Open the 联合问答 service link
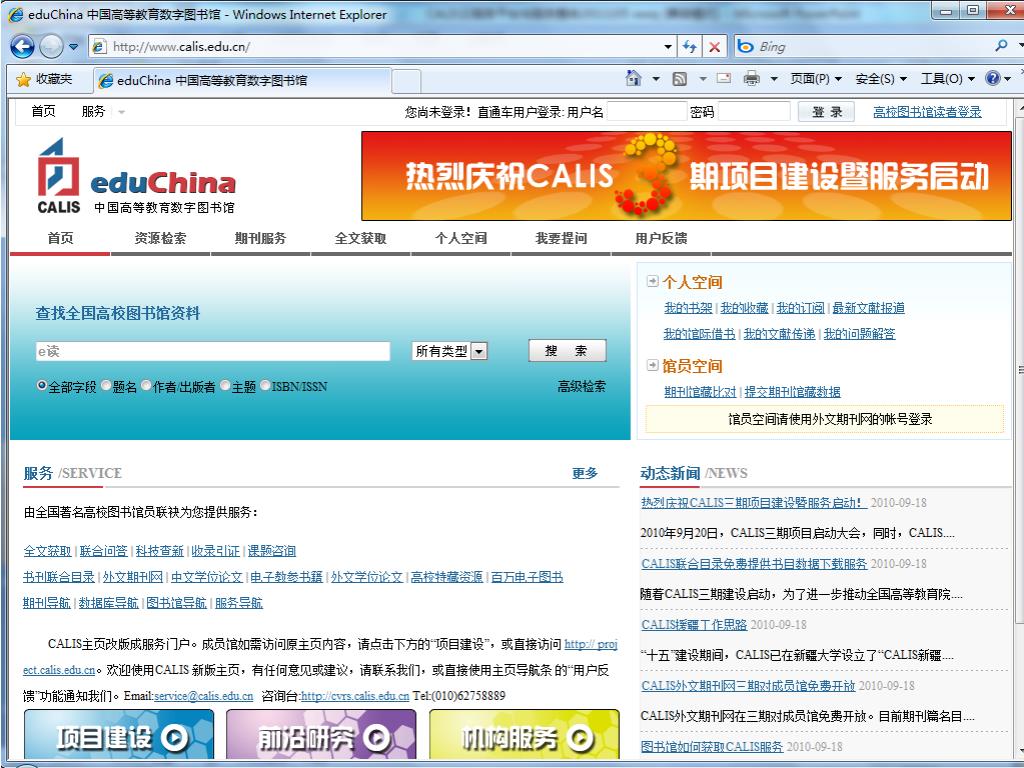 tap(103, 551)
